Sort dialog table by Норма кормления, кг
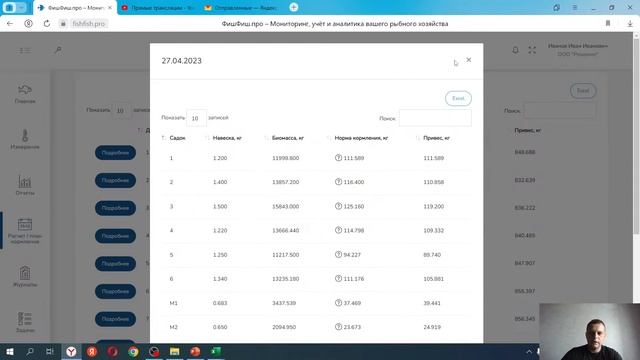The height and width of the screenshot is (360, 640). point(361,138)
